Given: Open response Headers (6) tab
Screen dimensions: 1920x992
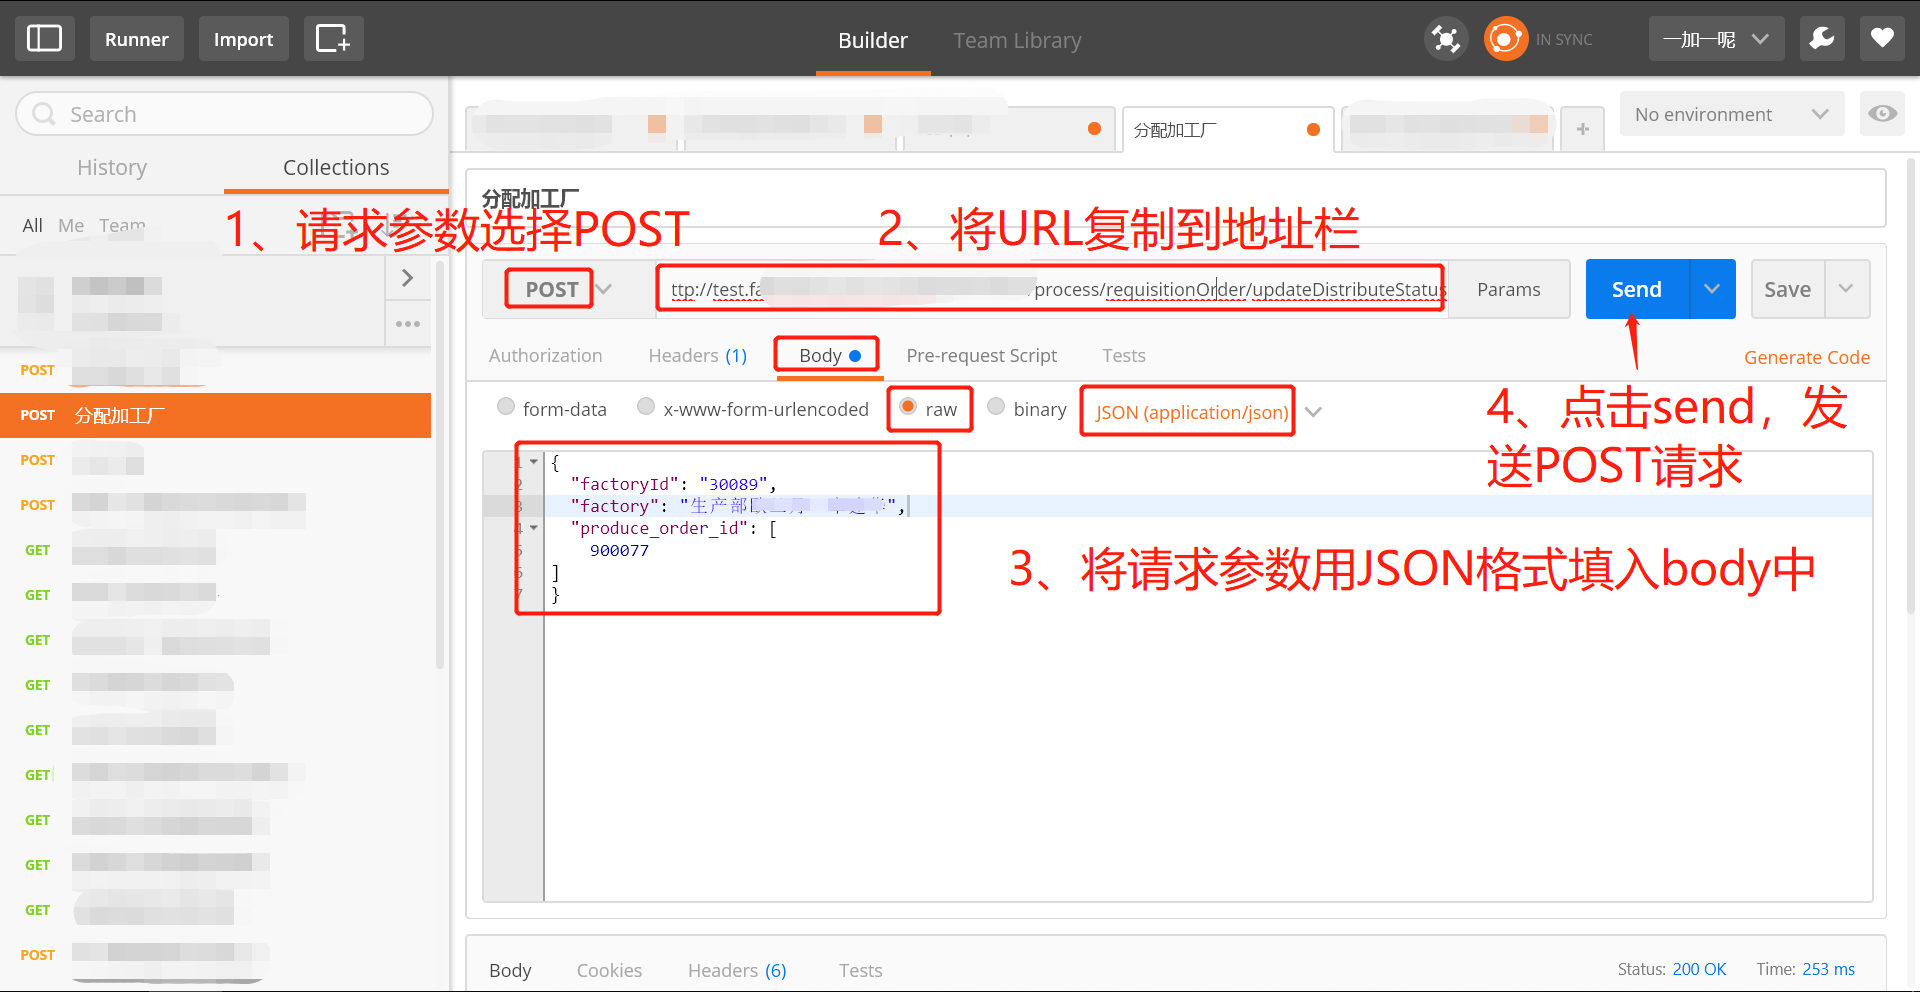Looking at the screenshot, I should 737,970.
